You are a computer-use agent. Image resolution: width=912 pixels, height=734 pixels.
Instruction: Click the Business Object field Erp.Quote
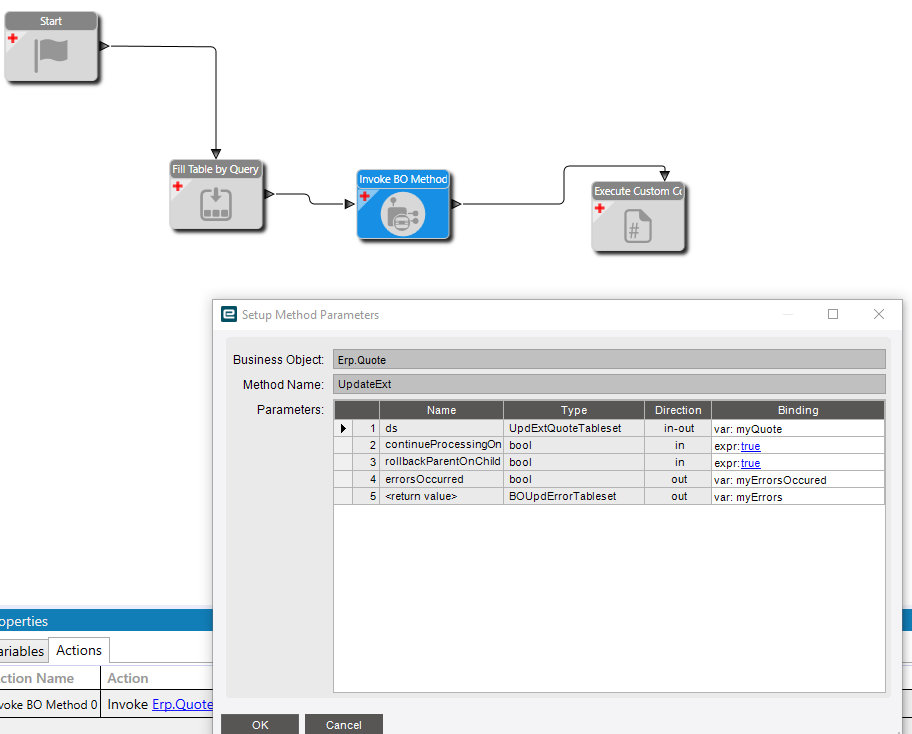[x=609, y=359]
